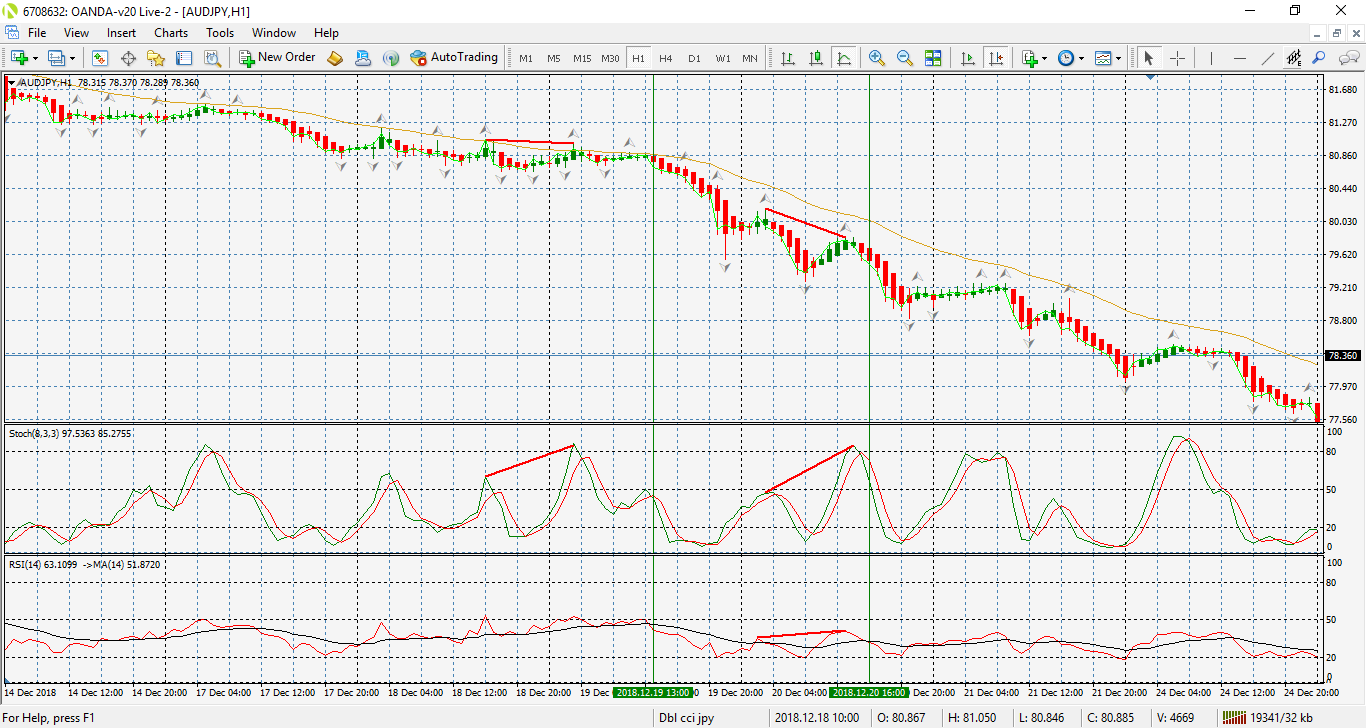Click the New Order button
This screenshot has height=728, width=1366.
pyautogui.click(x=278, y=58)
